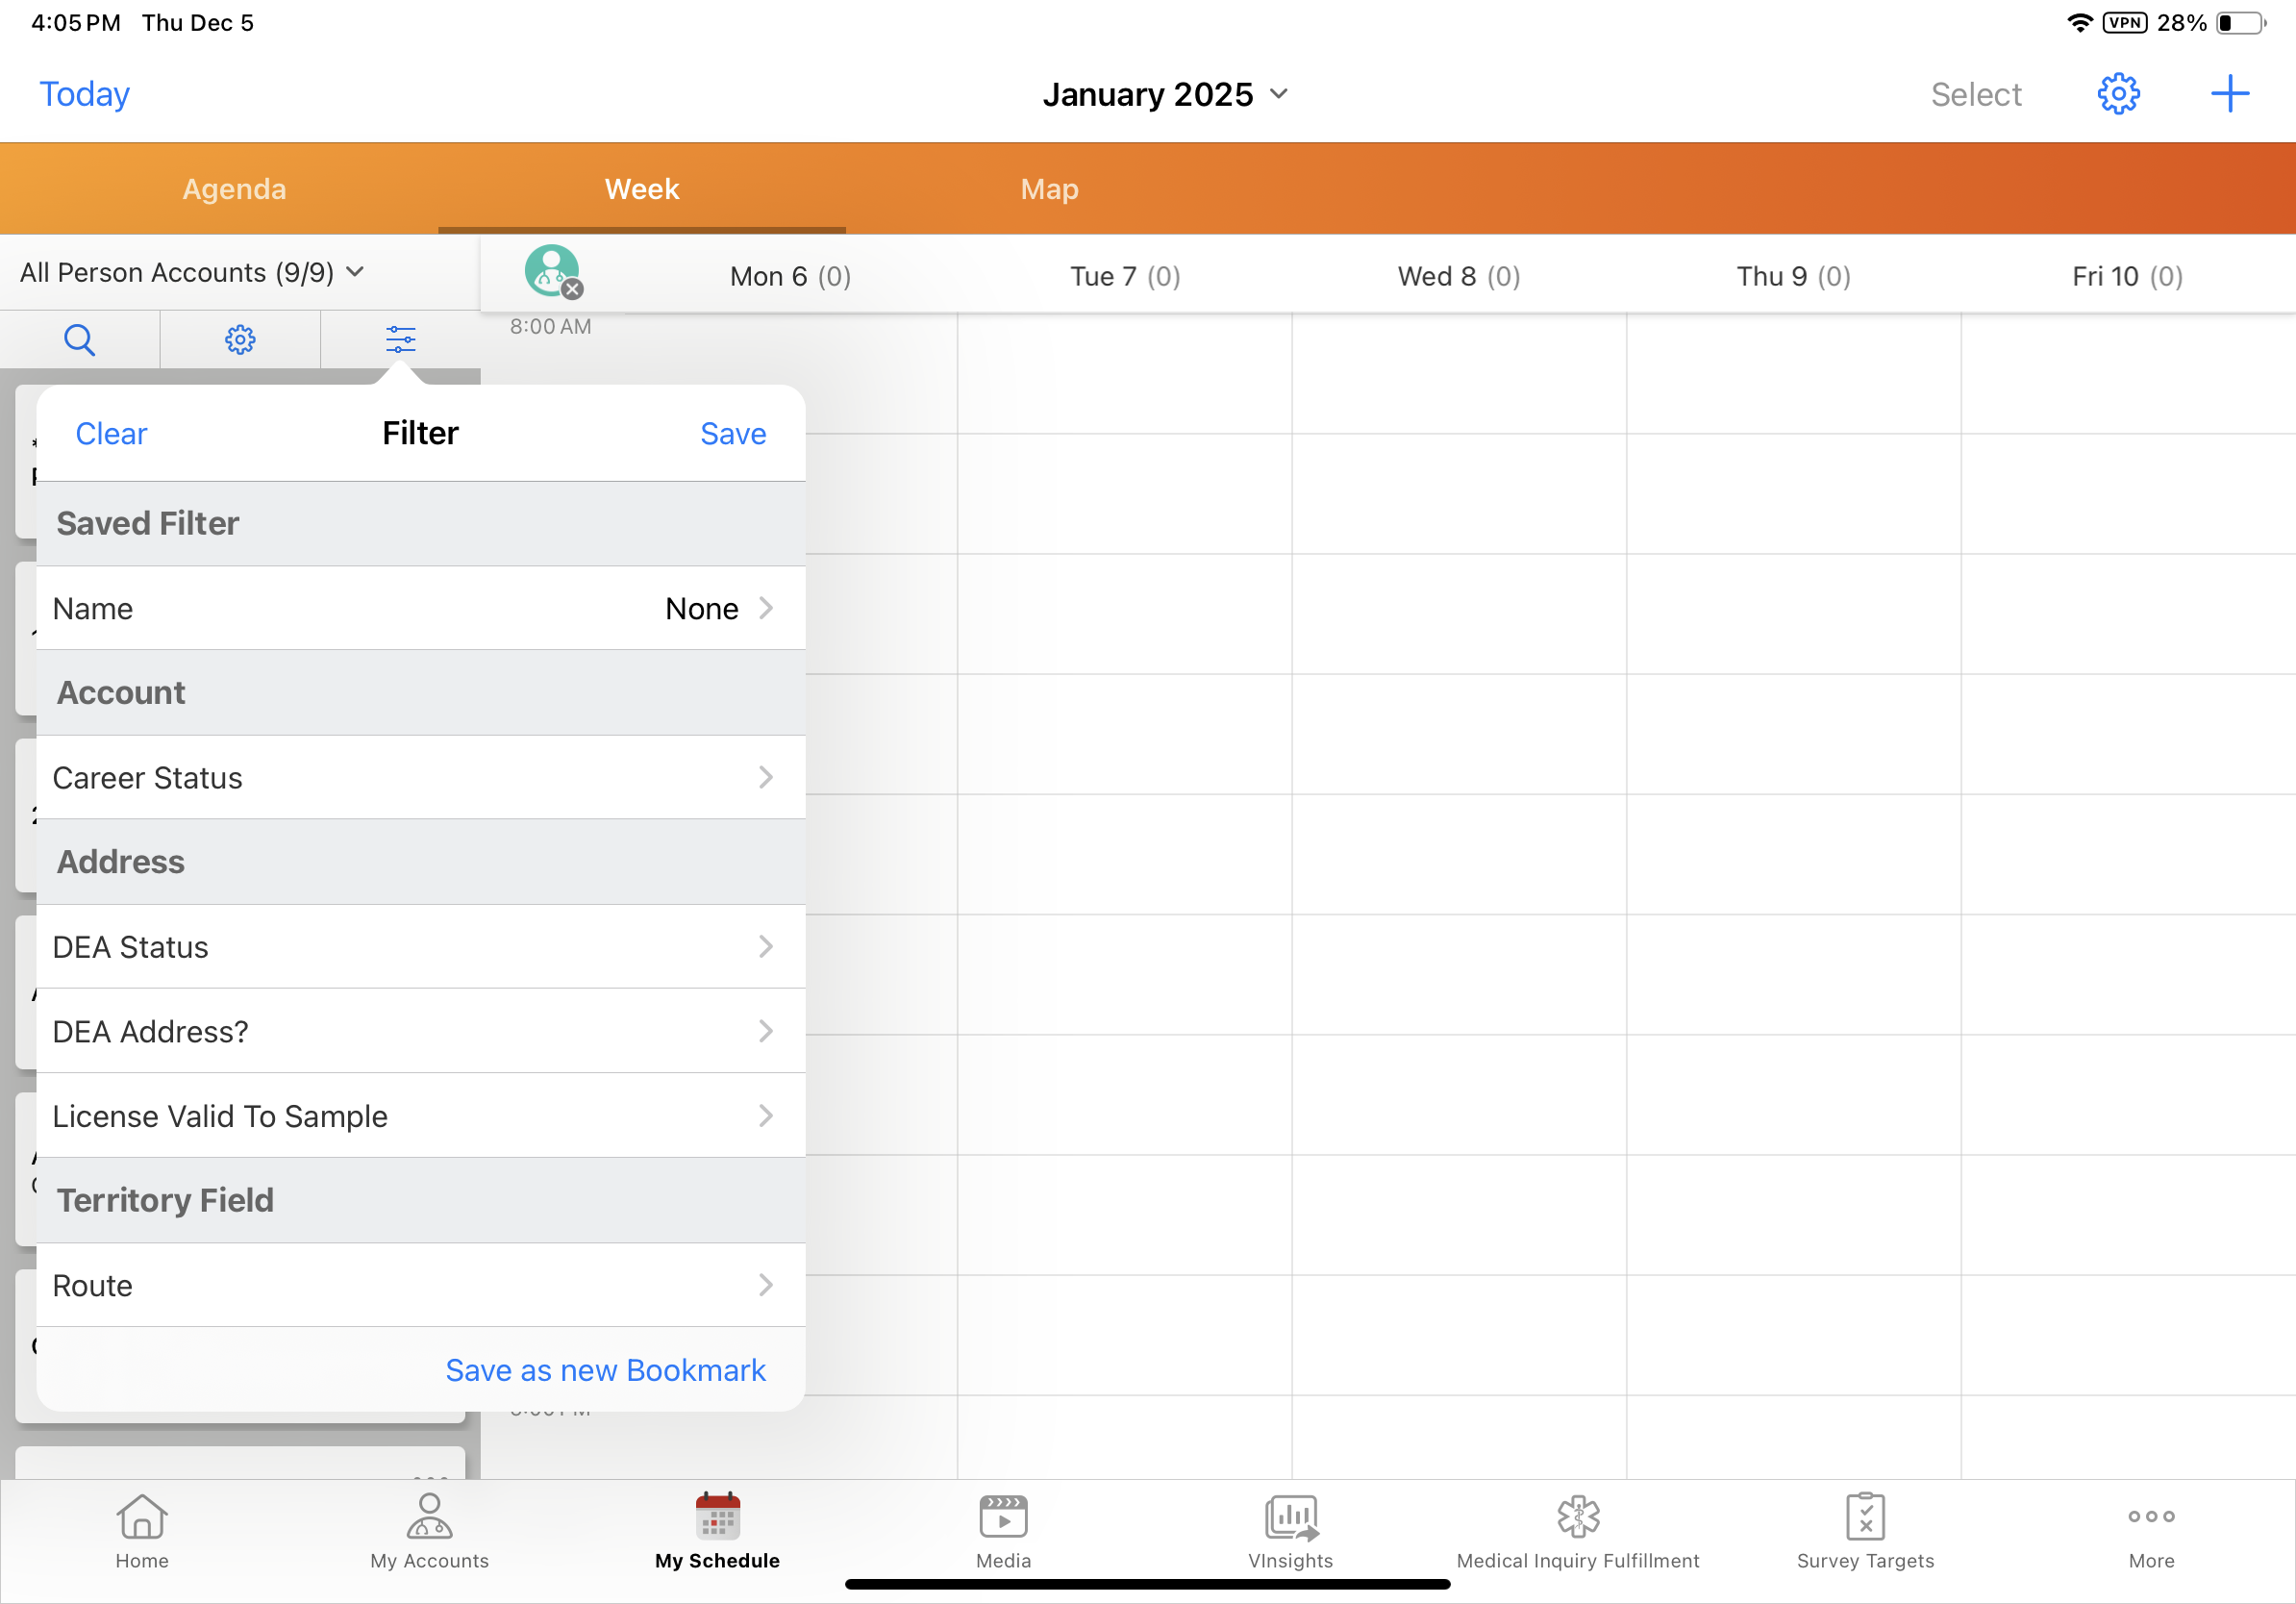Go to VInsights in bottom bar

1290,1530
